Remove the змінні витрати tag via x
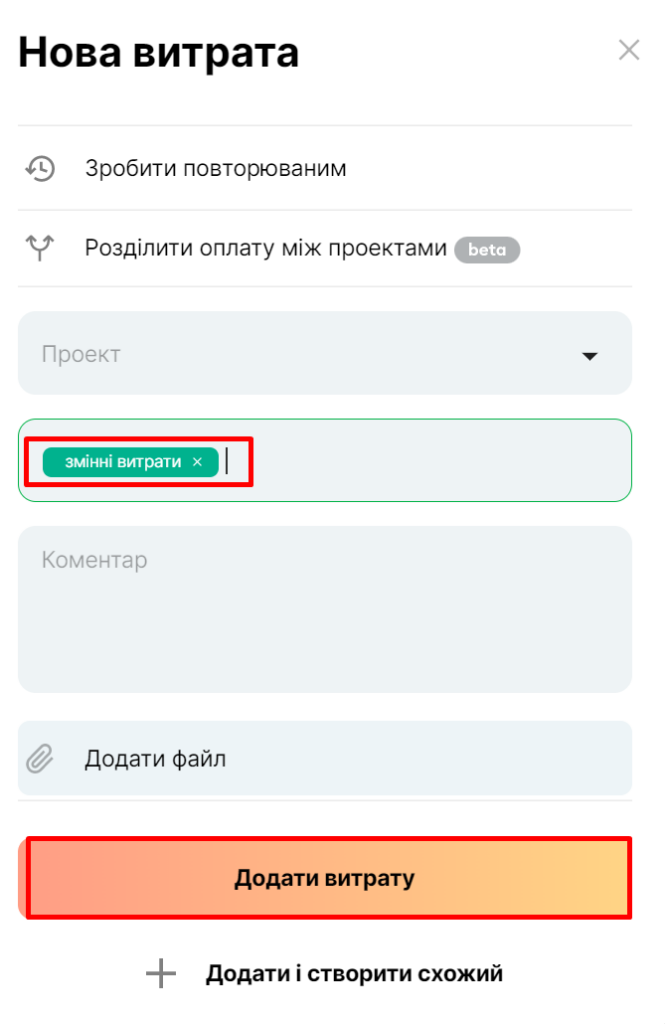The height and width of the screenshot is (1024, 665). [x=197, y=462]
